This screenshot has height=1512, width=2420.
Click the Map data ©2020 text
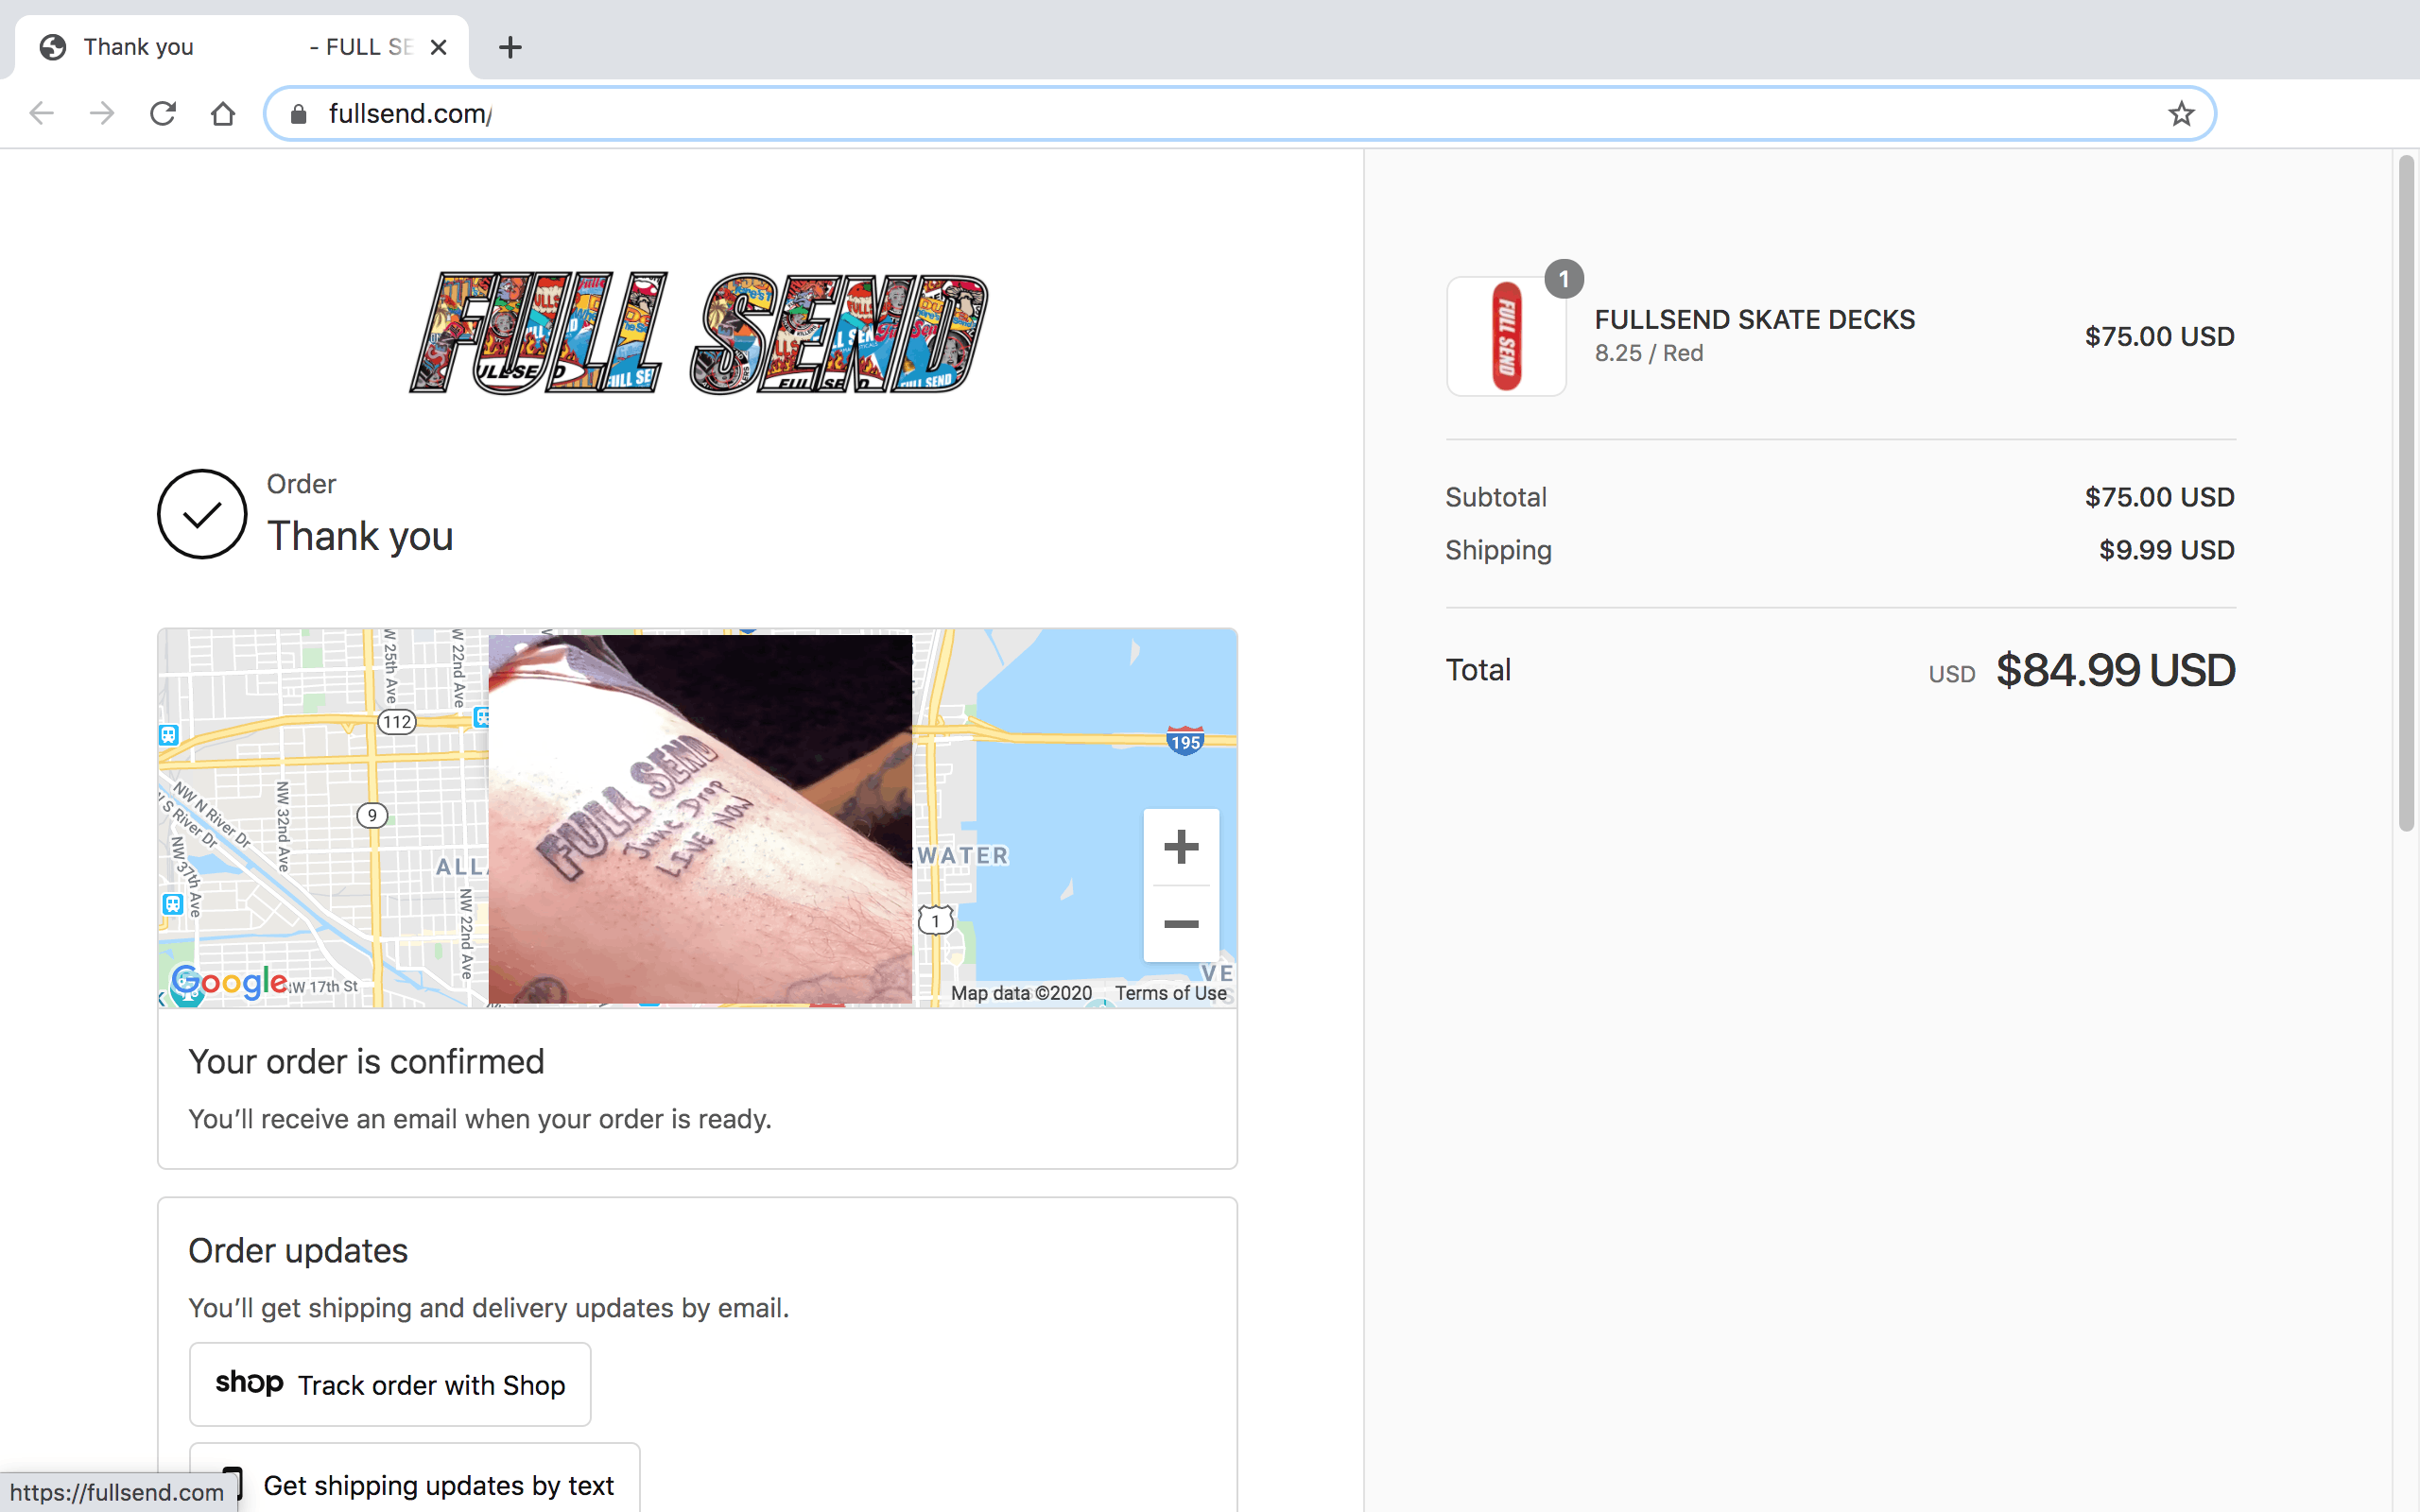tap(1021, 993)
